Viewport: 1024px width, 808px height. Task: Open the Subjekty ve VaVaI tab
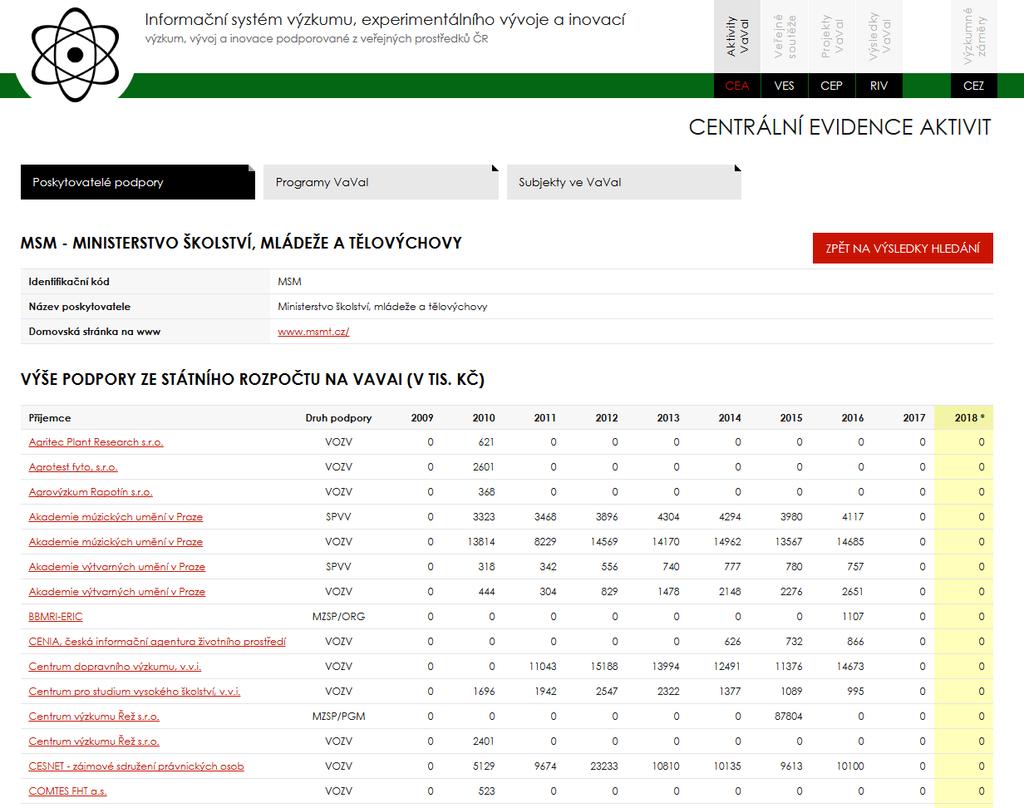(x=624, y=182)
